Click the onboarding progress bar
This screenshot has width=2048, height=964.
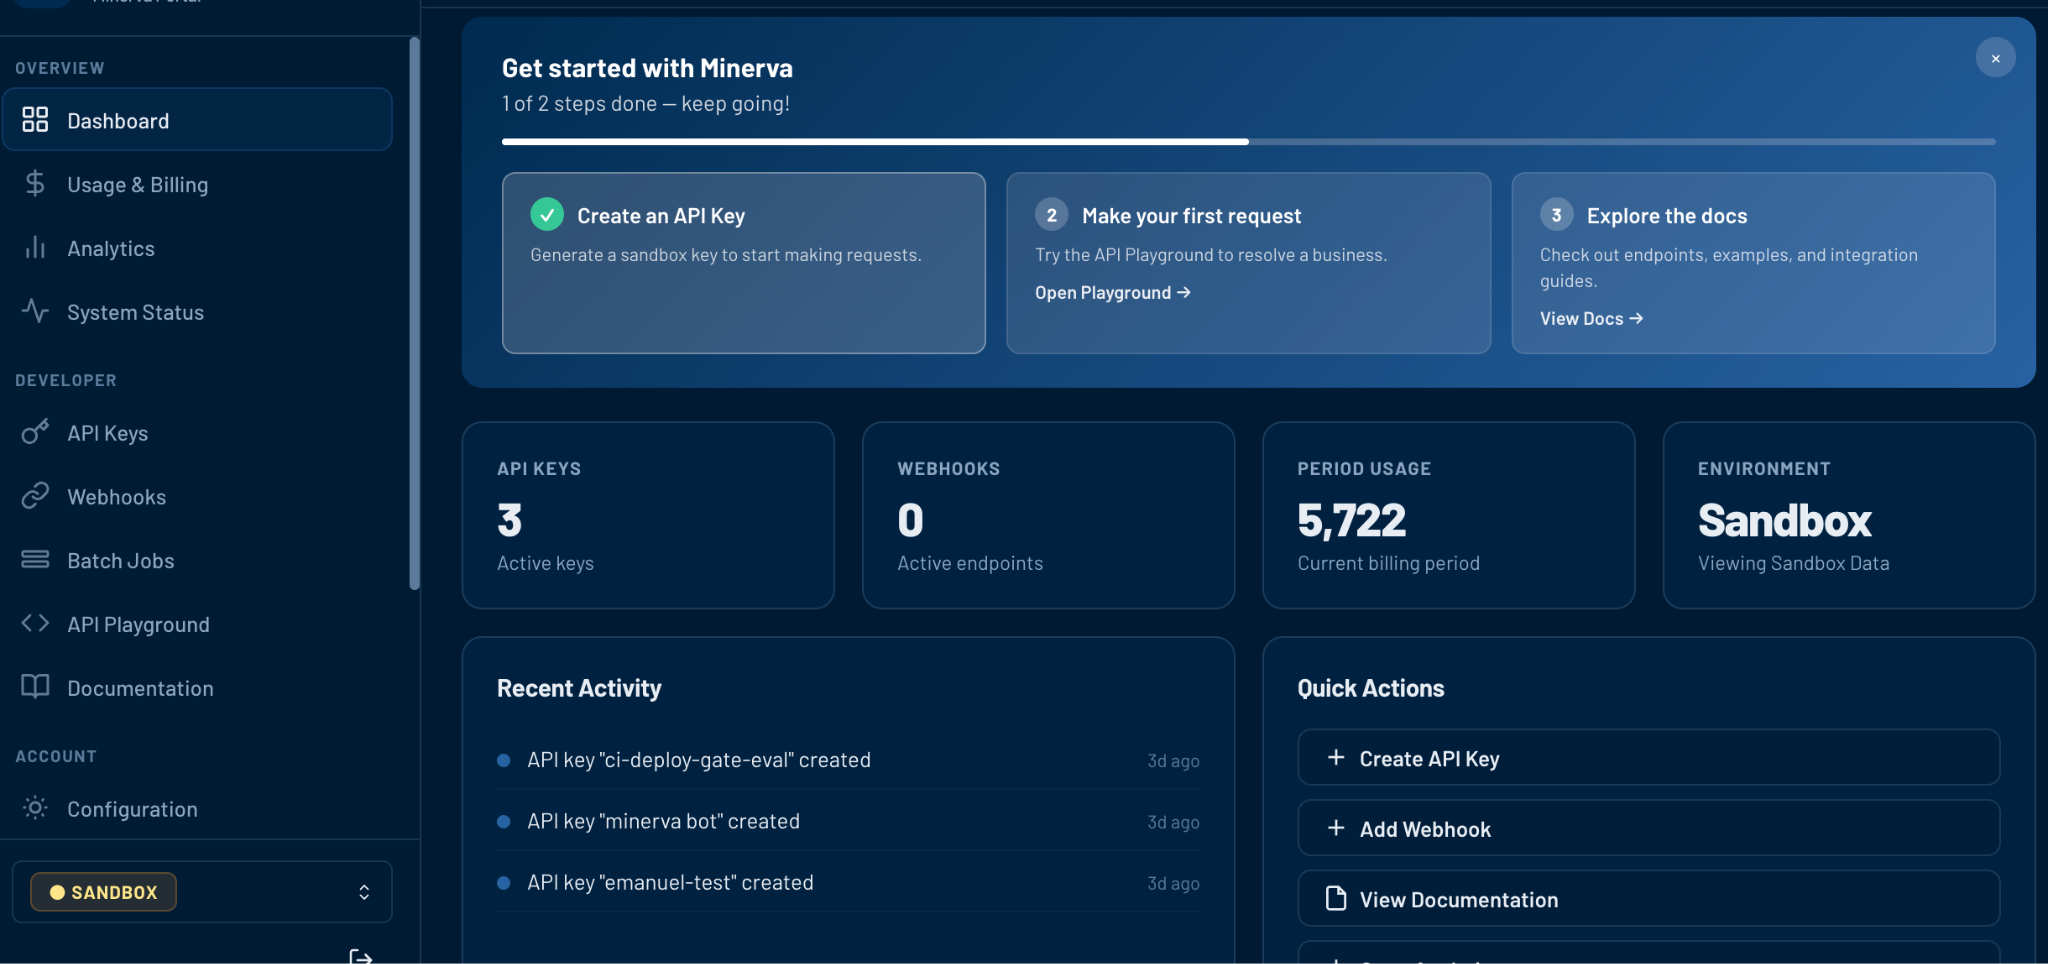coord(1248,142)
